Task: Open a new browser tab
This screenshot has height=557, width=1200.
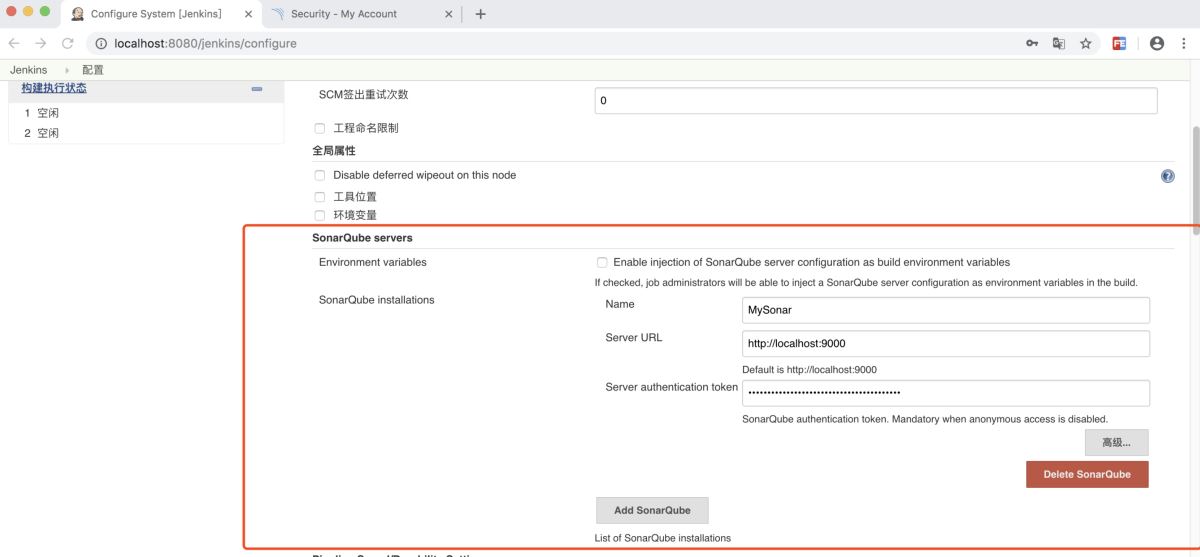Action: click(481, 14)
